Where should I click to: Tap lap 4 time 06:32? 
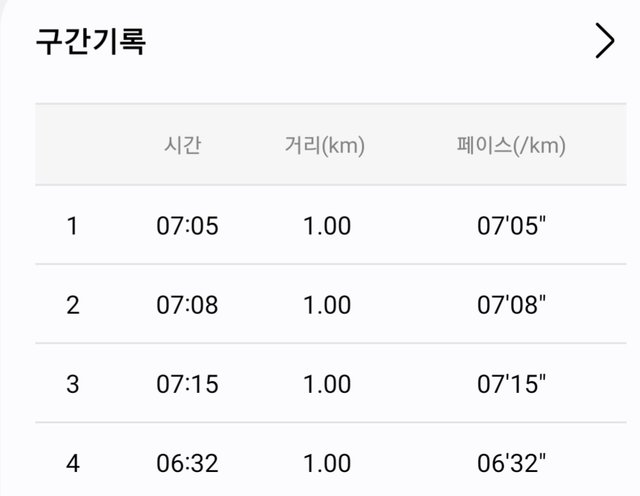click(187, 463)
